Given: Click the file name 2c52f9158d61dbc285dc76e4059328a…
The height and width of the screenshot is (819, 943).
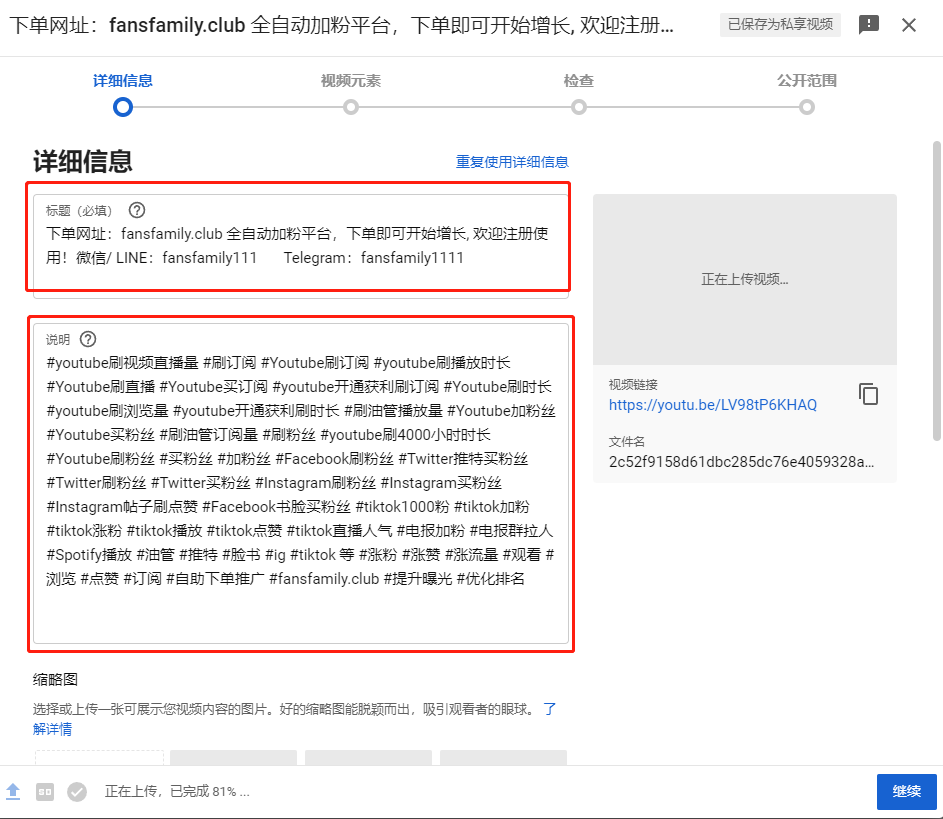Looking at the screenshot, I should 741,462.
